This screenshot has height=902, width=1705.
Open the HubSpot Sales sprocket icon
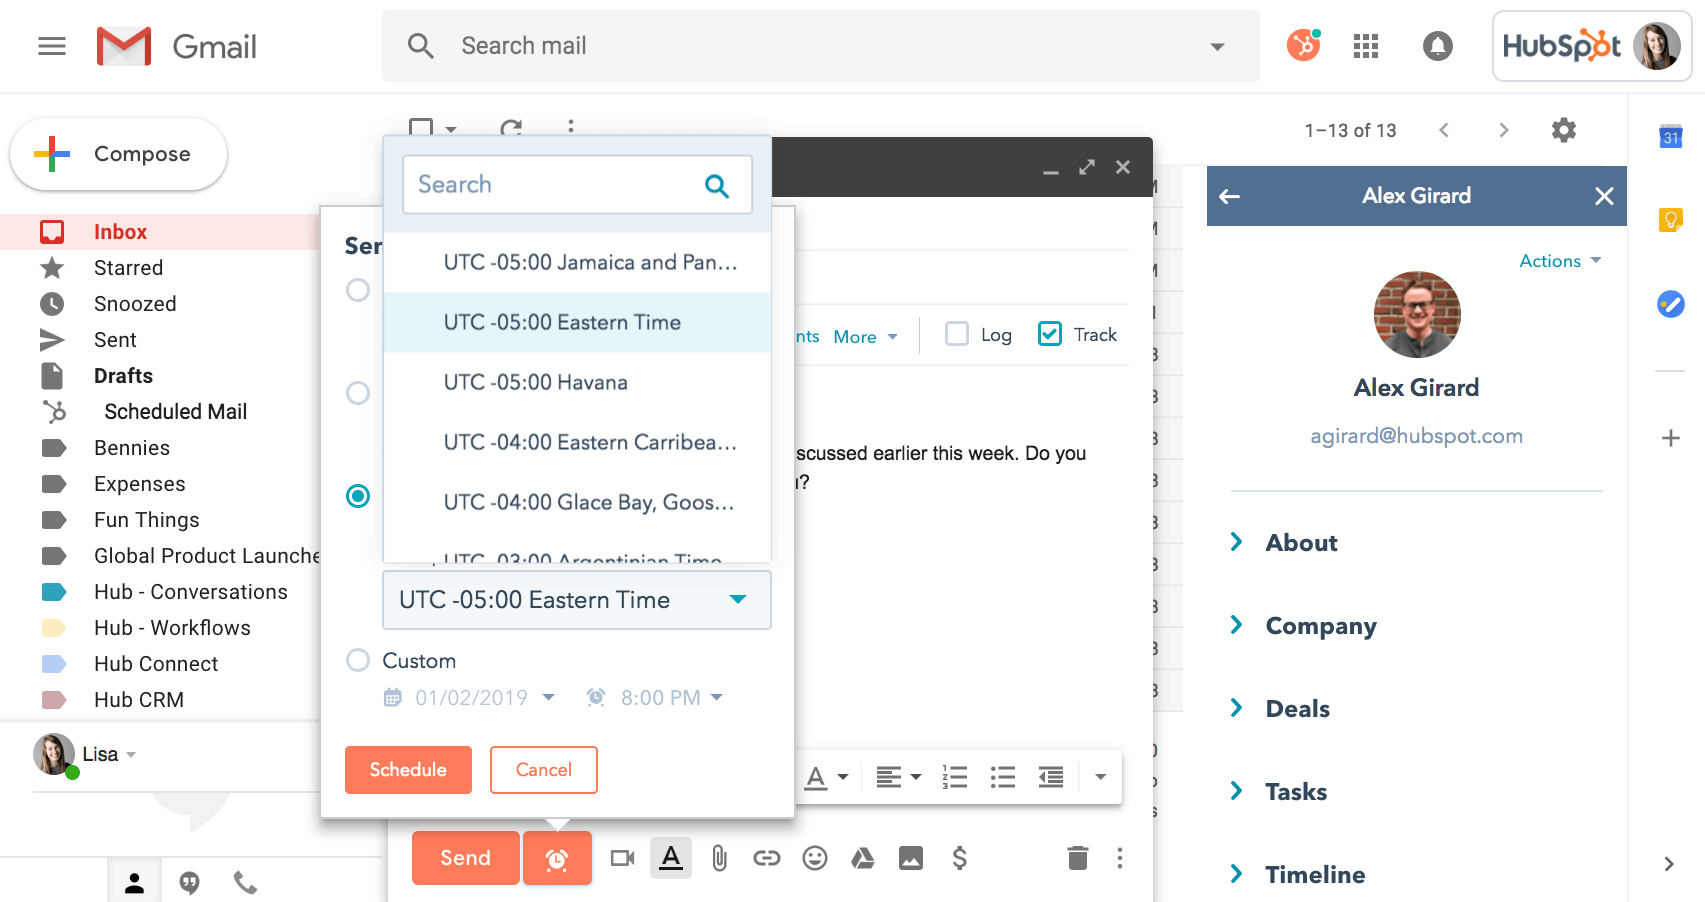click(x=1303, y=45)
